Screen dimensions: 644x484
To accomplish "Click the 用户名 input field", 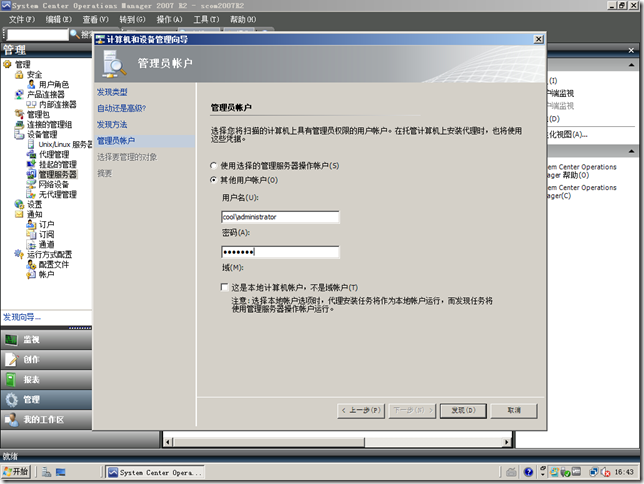I will tap(280, 217).
